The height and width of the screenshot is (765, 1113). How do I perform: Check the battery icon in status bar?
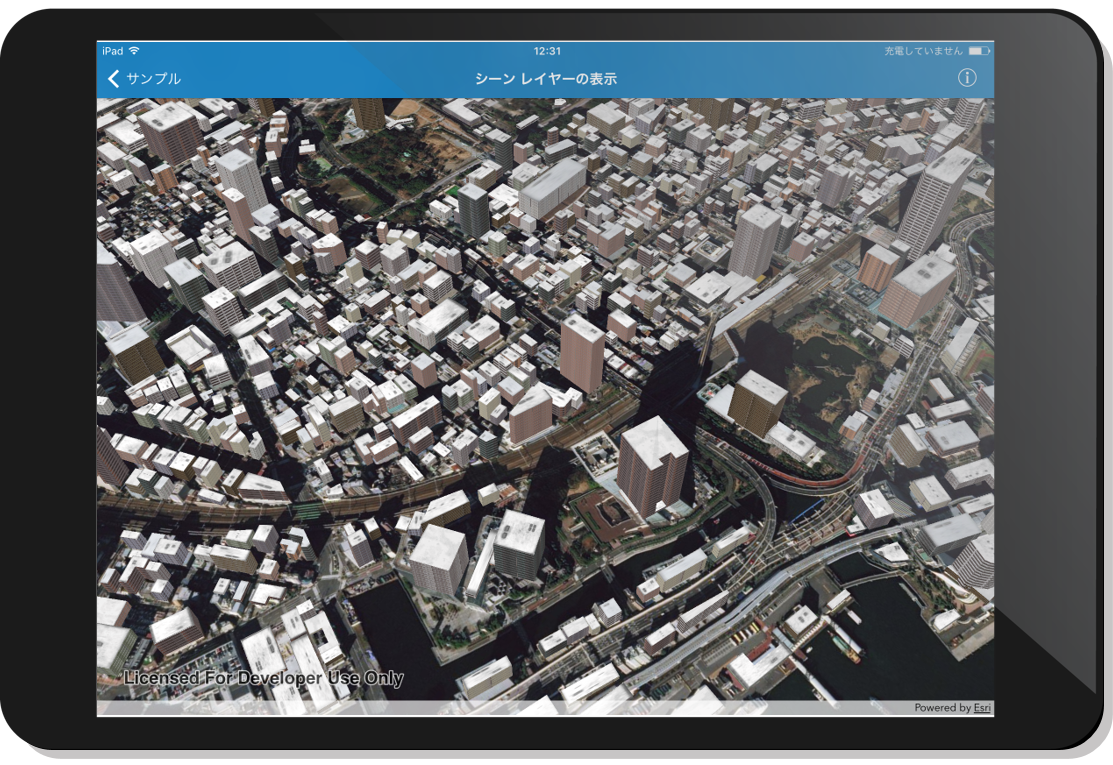pos(980,51)
